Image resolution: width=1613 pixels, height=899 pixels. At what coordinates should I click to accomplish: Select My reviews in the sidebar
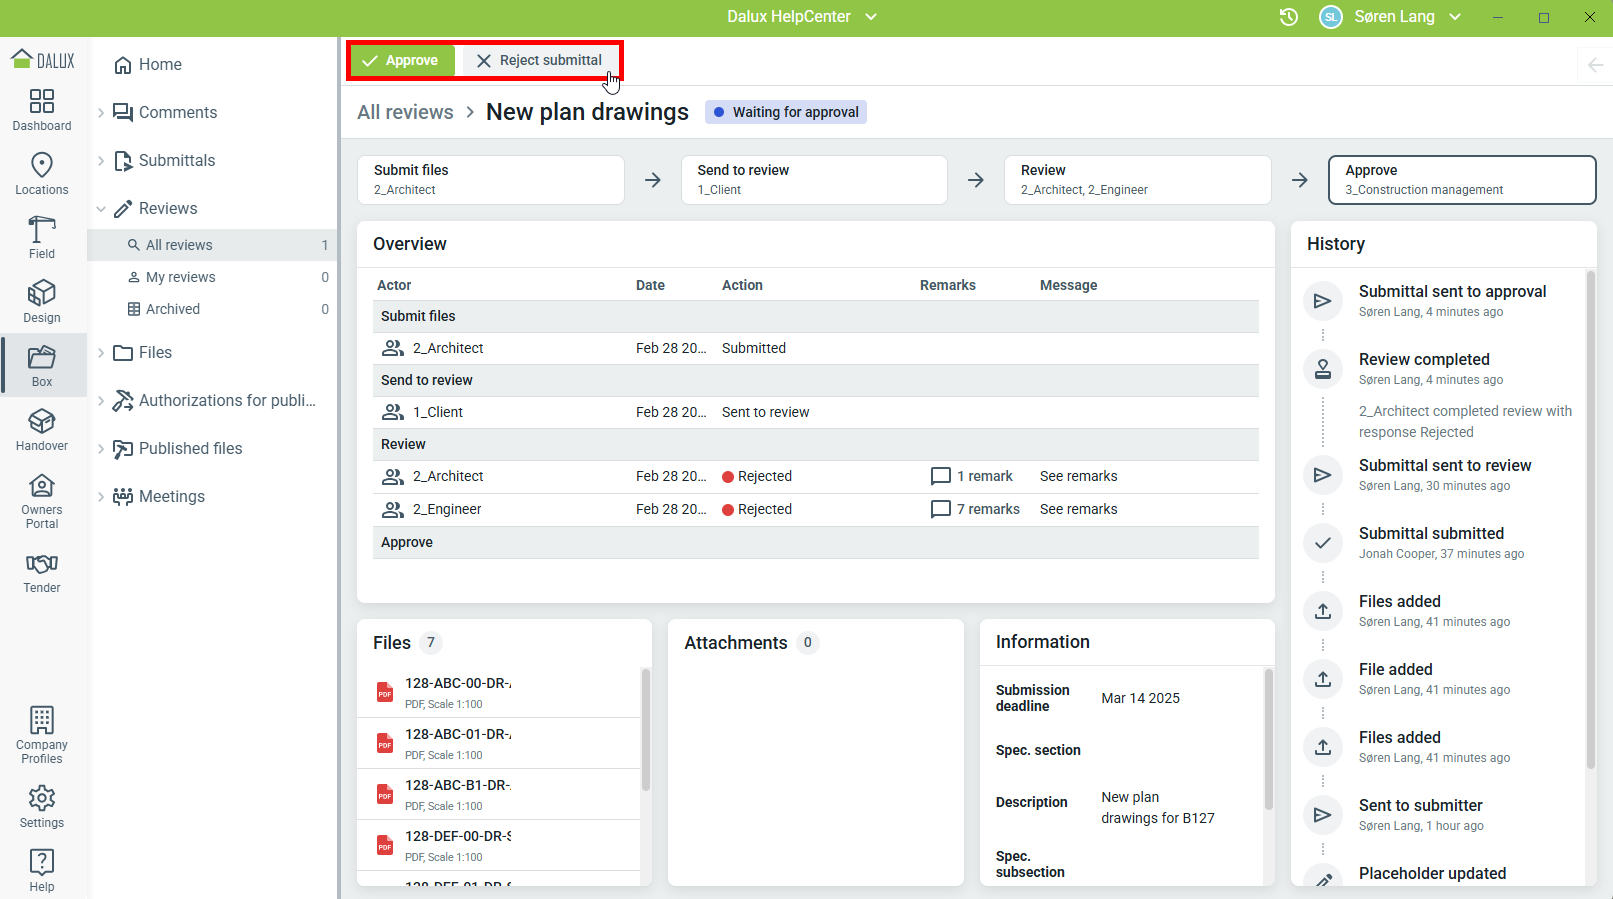180,277
